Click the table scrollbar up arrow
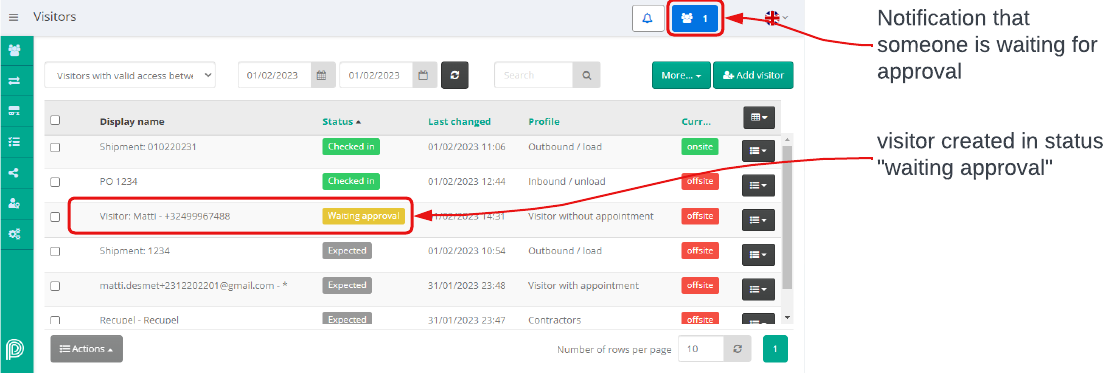Viewport: 1111px width, 373px height. (x=787, y=139)
